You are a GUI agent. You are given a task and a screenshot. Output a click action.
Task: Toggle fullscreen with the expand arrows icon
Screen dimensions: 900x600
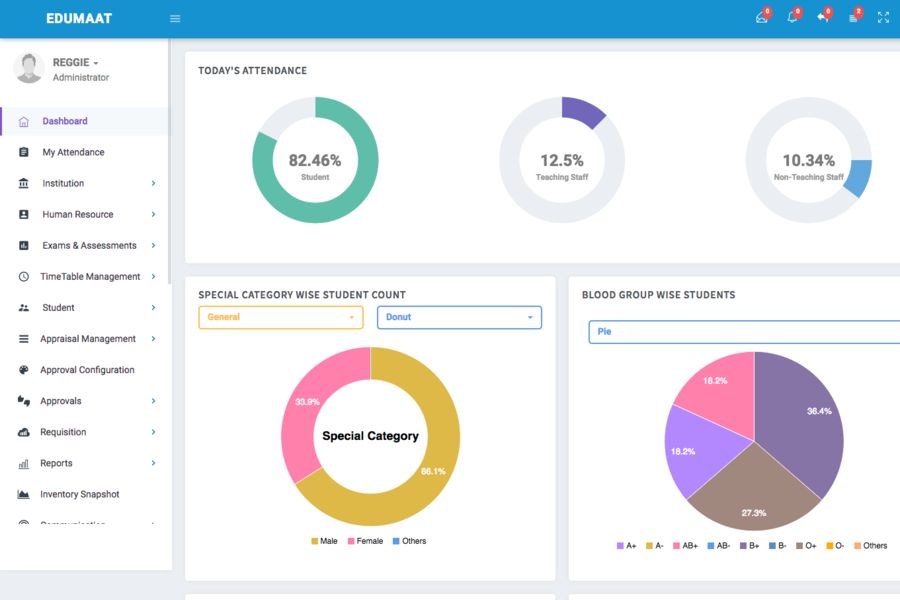[883, 18]
